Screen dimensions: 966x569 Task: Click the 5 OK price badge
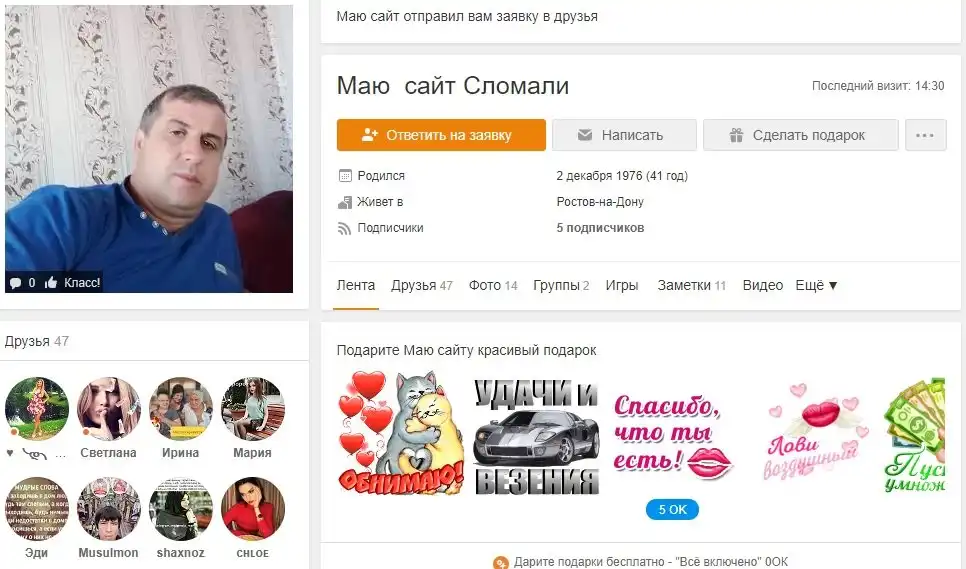click(672, 509)
